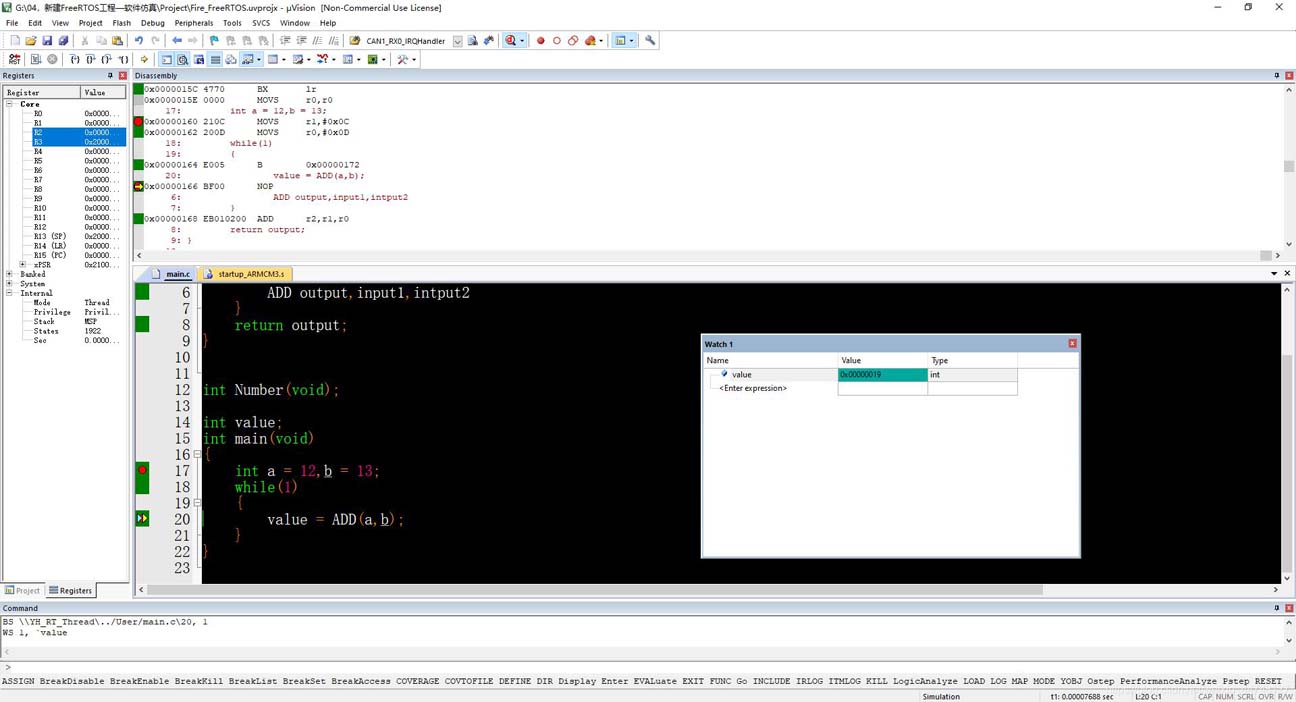Open the CAN1_RX0_IRQHandler find dropdown
This screenshot has height=702, width=1296.
pyautogui.click(x=457, y=41)
